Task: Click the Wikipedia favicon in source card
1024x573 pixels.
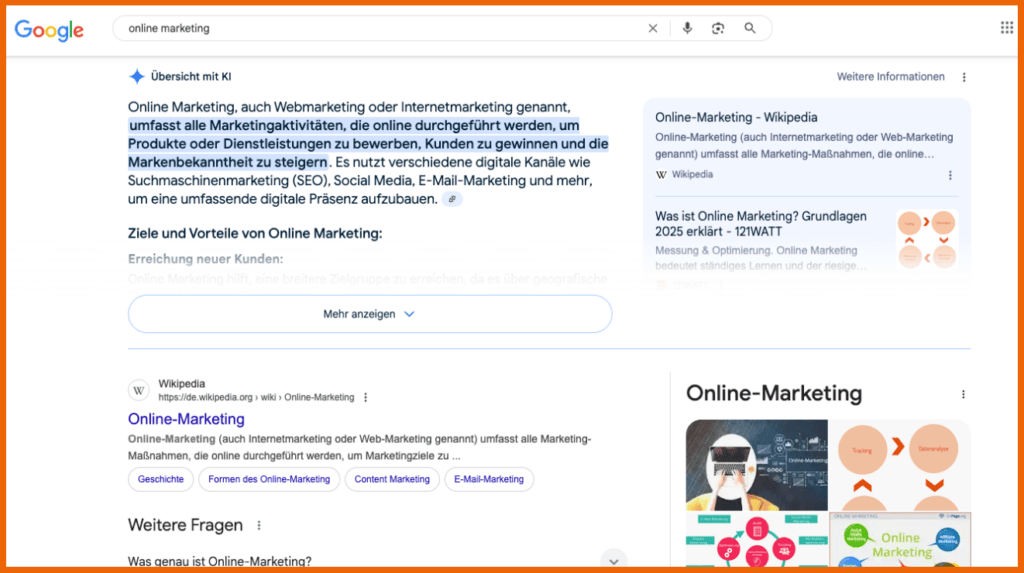Action: [x=661, y=174]
